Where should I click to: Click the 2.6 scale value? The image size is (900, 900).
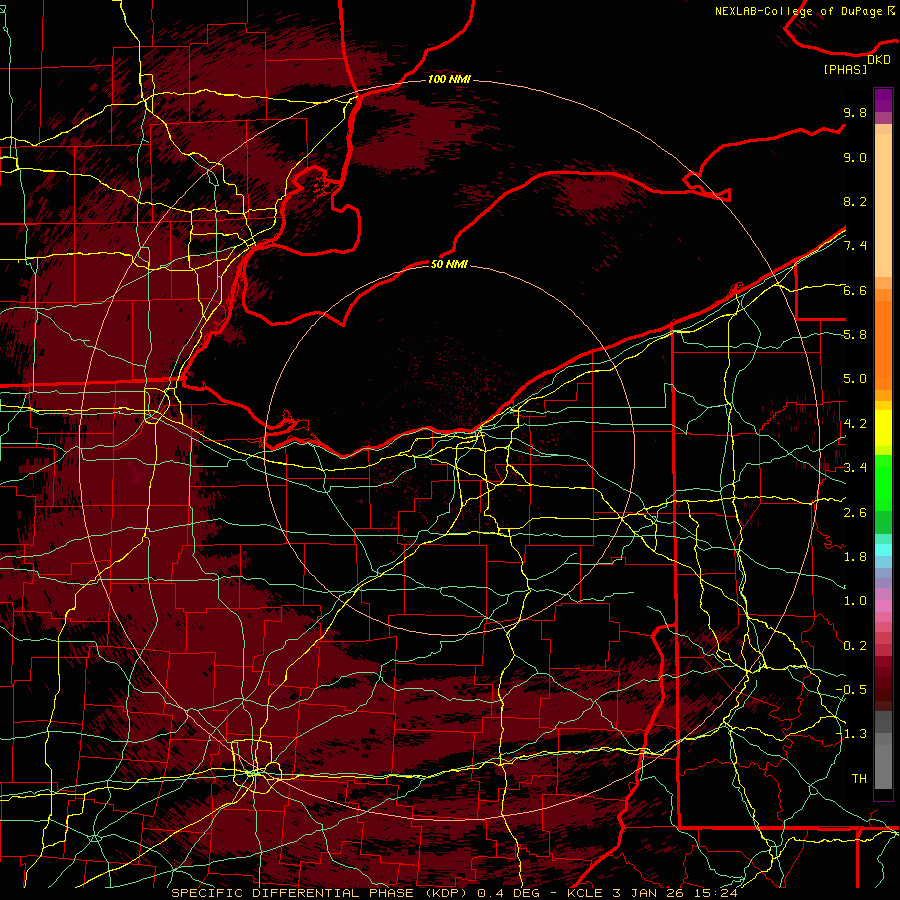(x=855, y=513)
